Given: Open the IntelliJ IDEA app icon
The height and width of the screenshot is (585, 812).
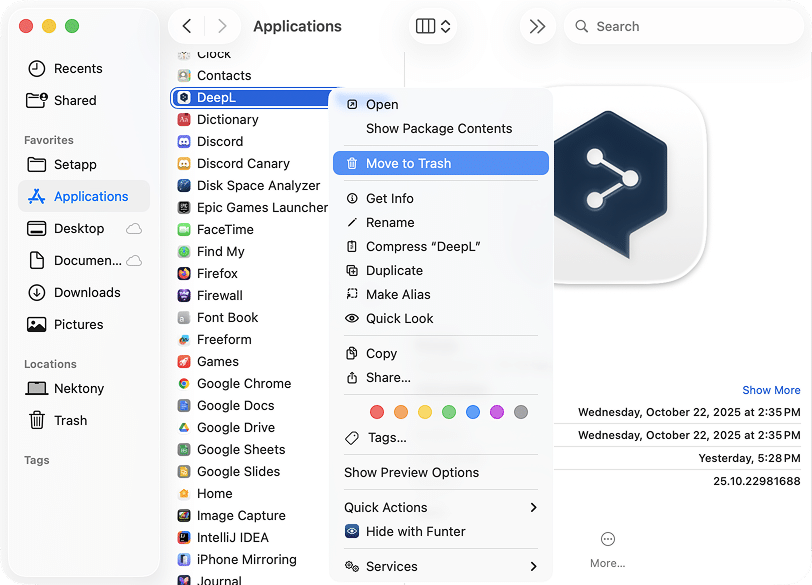Looking at the screenshot, I should [185, 537].
